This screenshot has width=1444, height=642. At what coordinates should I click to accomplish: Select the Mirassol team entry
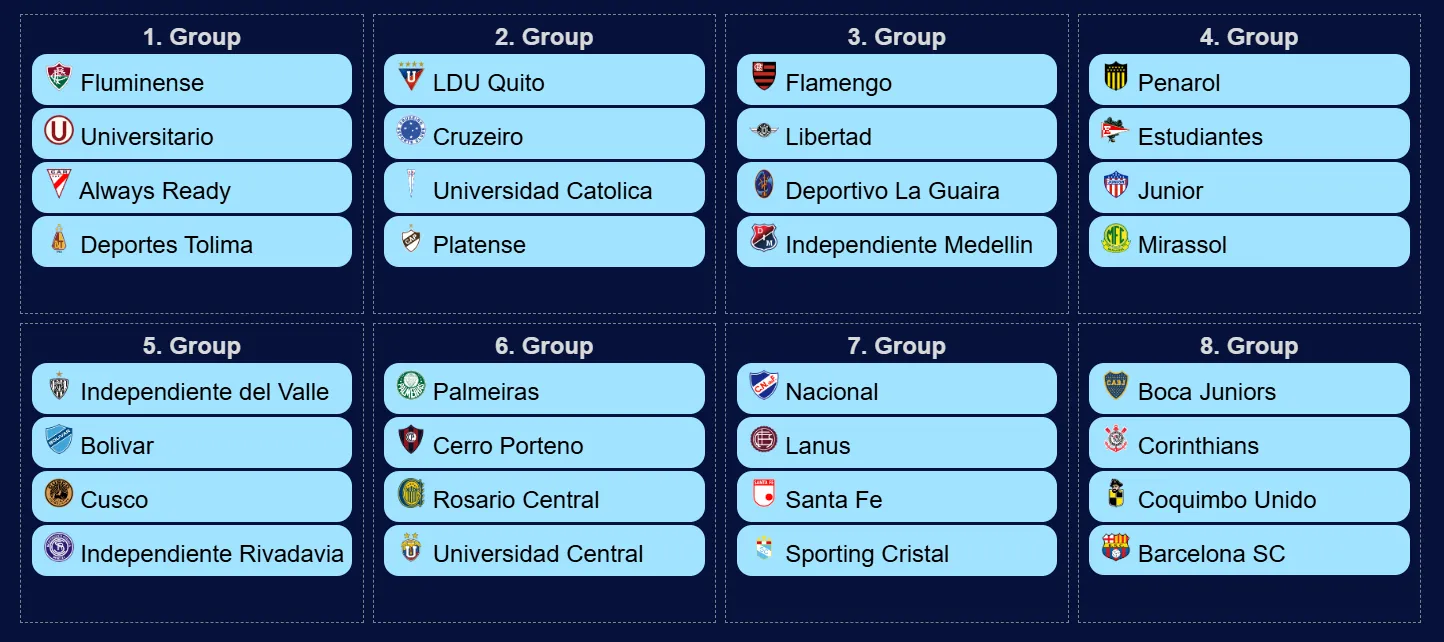1182,245
